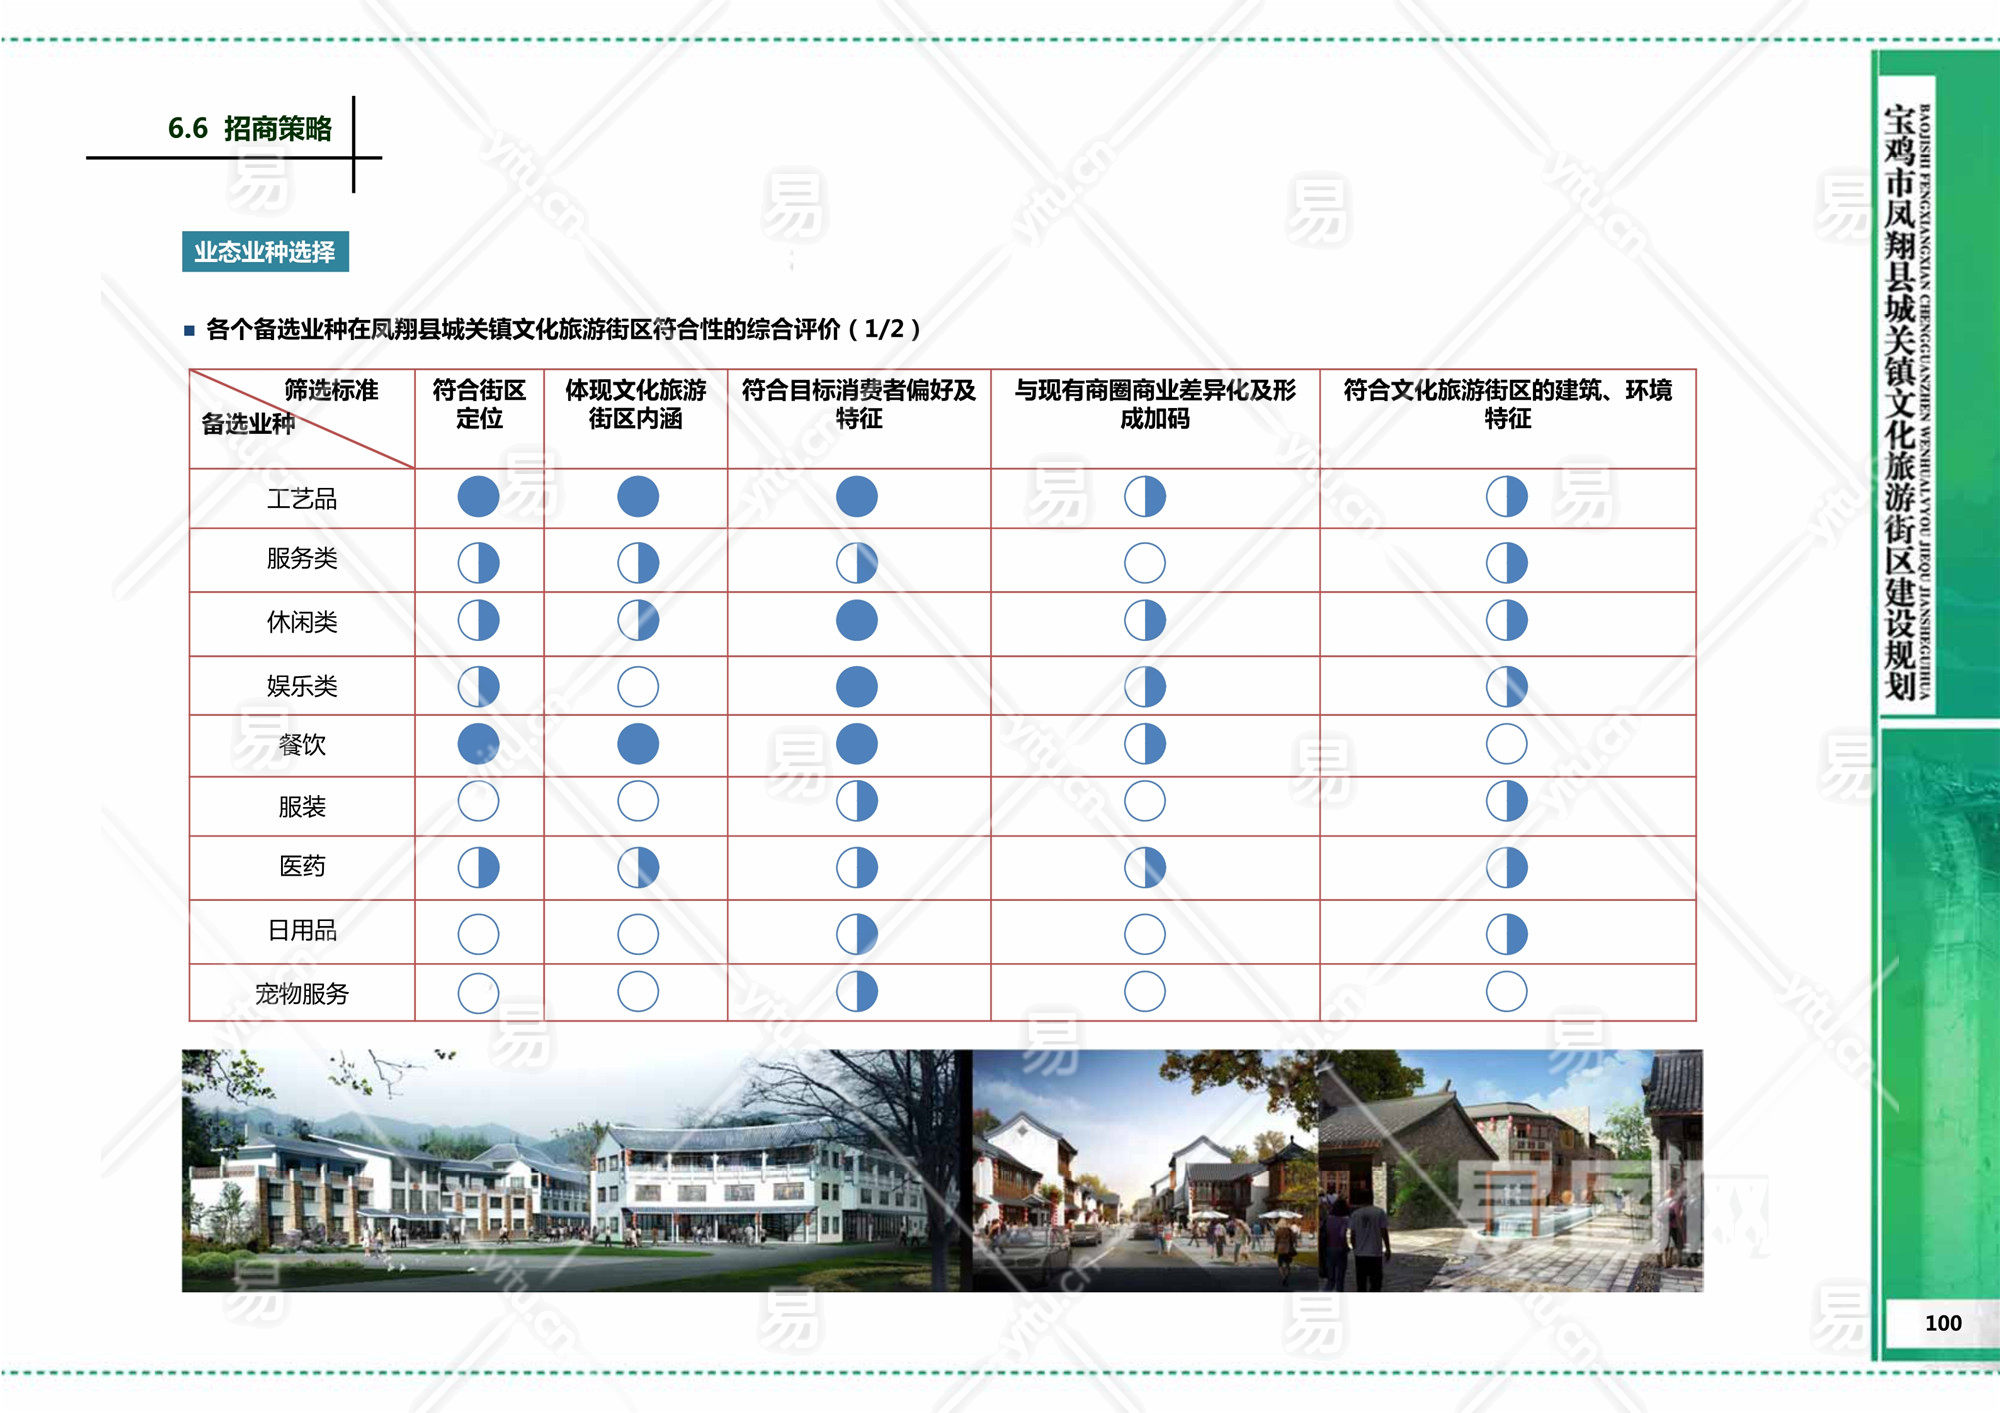
Task: Click the empty circle for 餐饮 under 建筑、环境特征
Action: tap(1506, 744)
